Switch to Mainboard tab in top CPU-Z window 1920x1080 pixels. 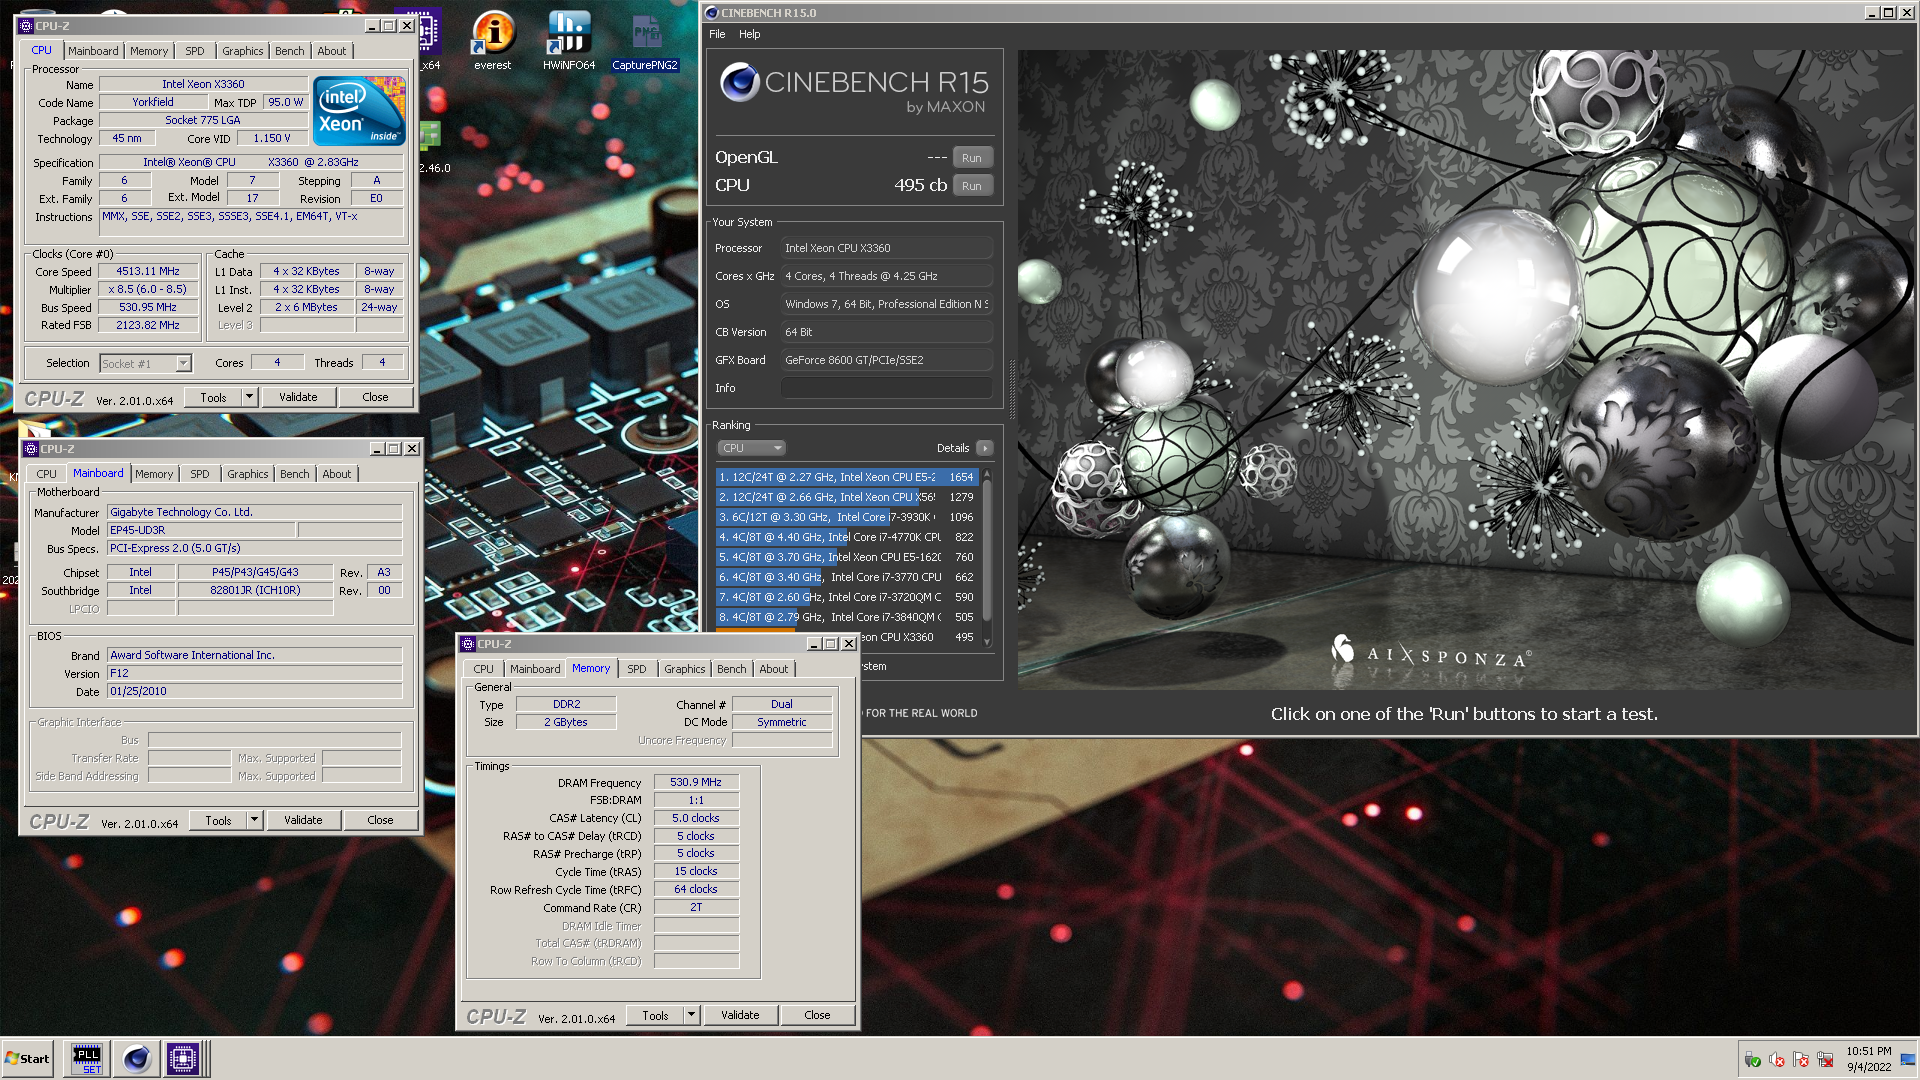(x=93, y=51)
